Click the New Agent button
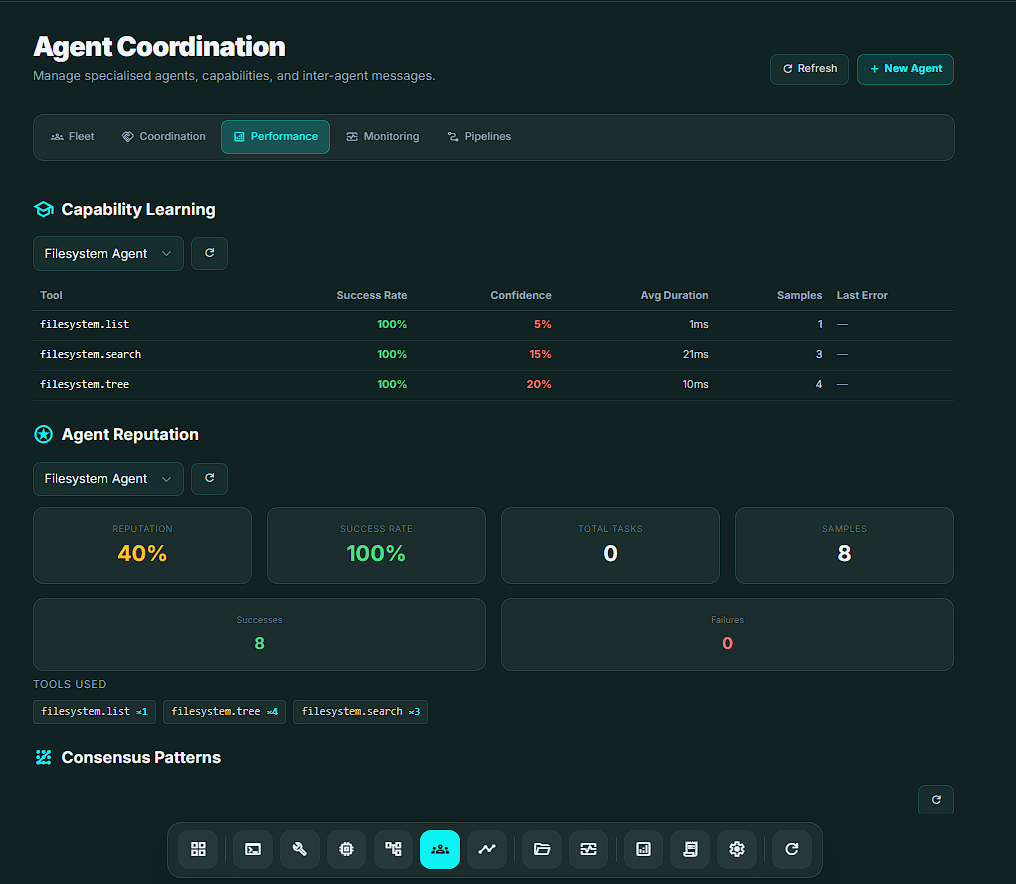Viewport: 1016px width, 884px height. coord(905,69)
